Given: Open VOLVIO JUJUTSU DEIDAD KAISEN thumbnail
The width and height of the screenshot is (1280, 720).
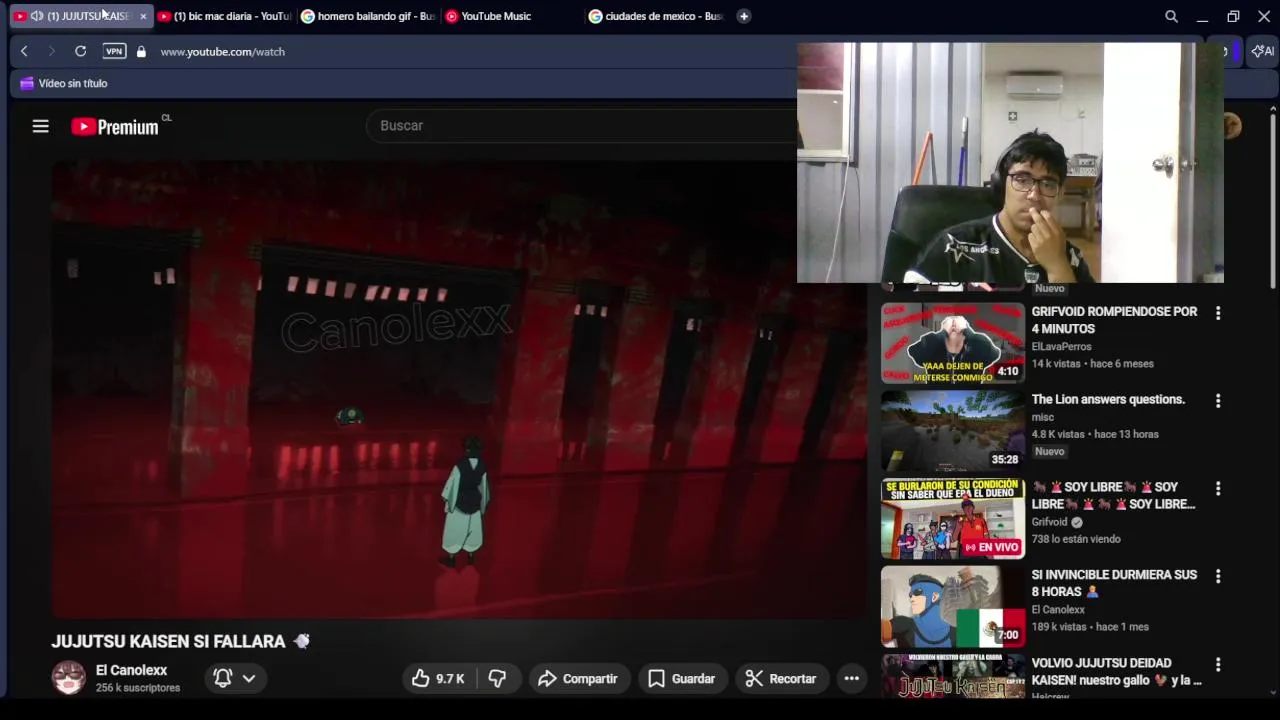Looking at the screenshot, I should (952, 676).
